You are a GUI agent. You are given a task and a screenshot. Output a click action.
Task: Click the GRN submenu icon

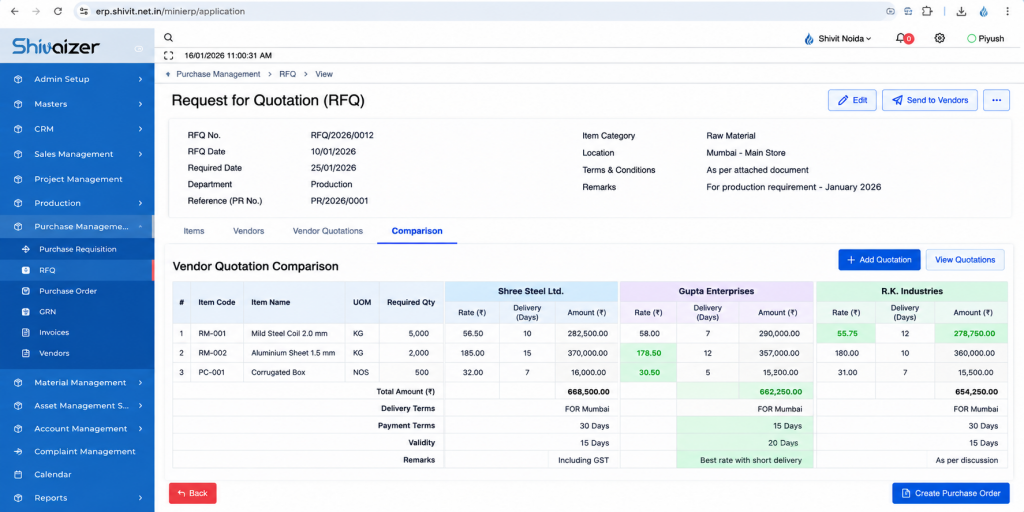point(25,312)
